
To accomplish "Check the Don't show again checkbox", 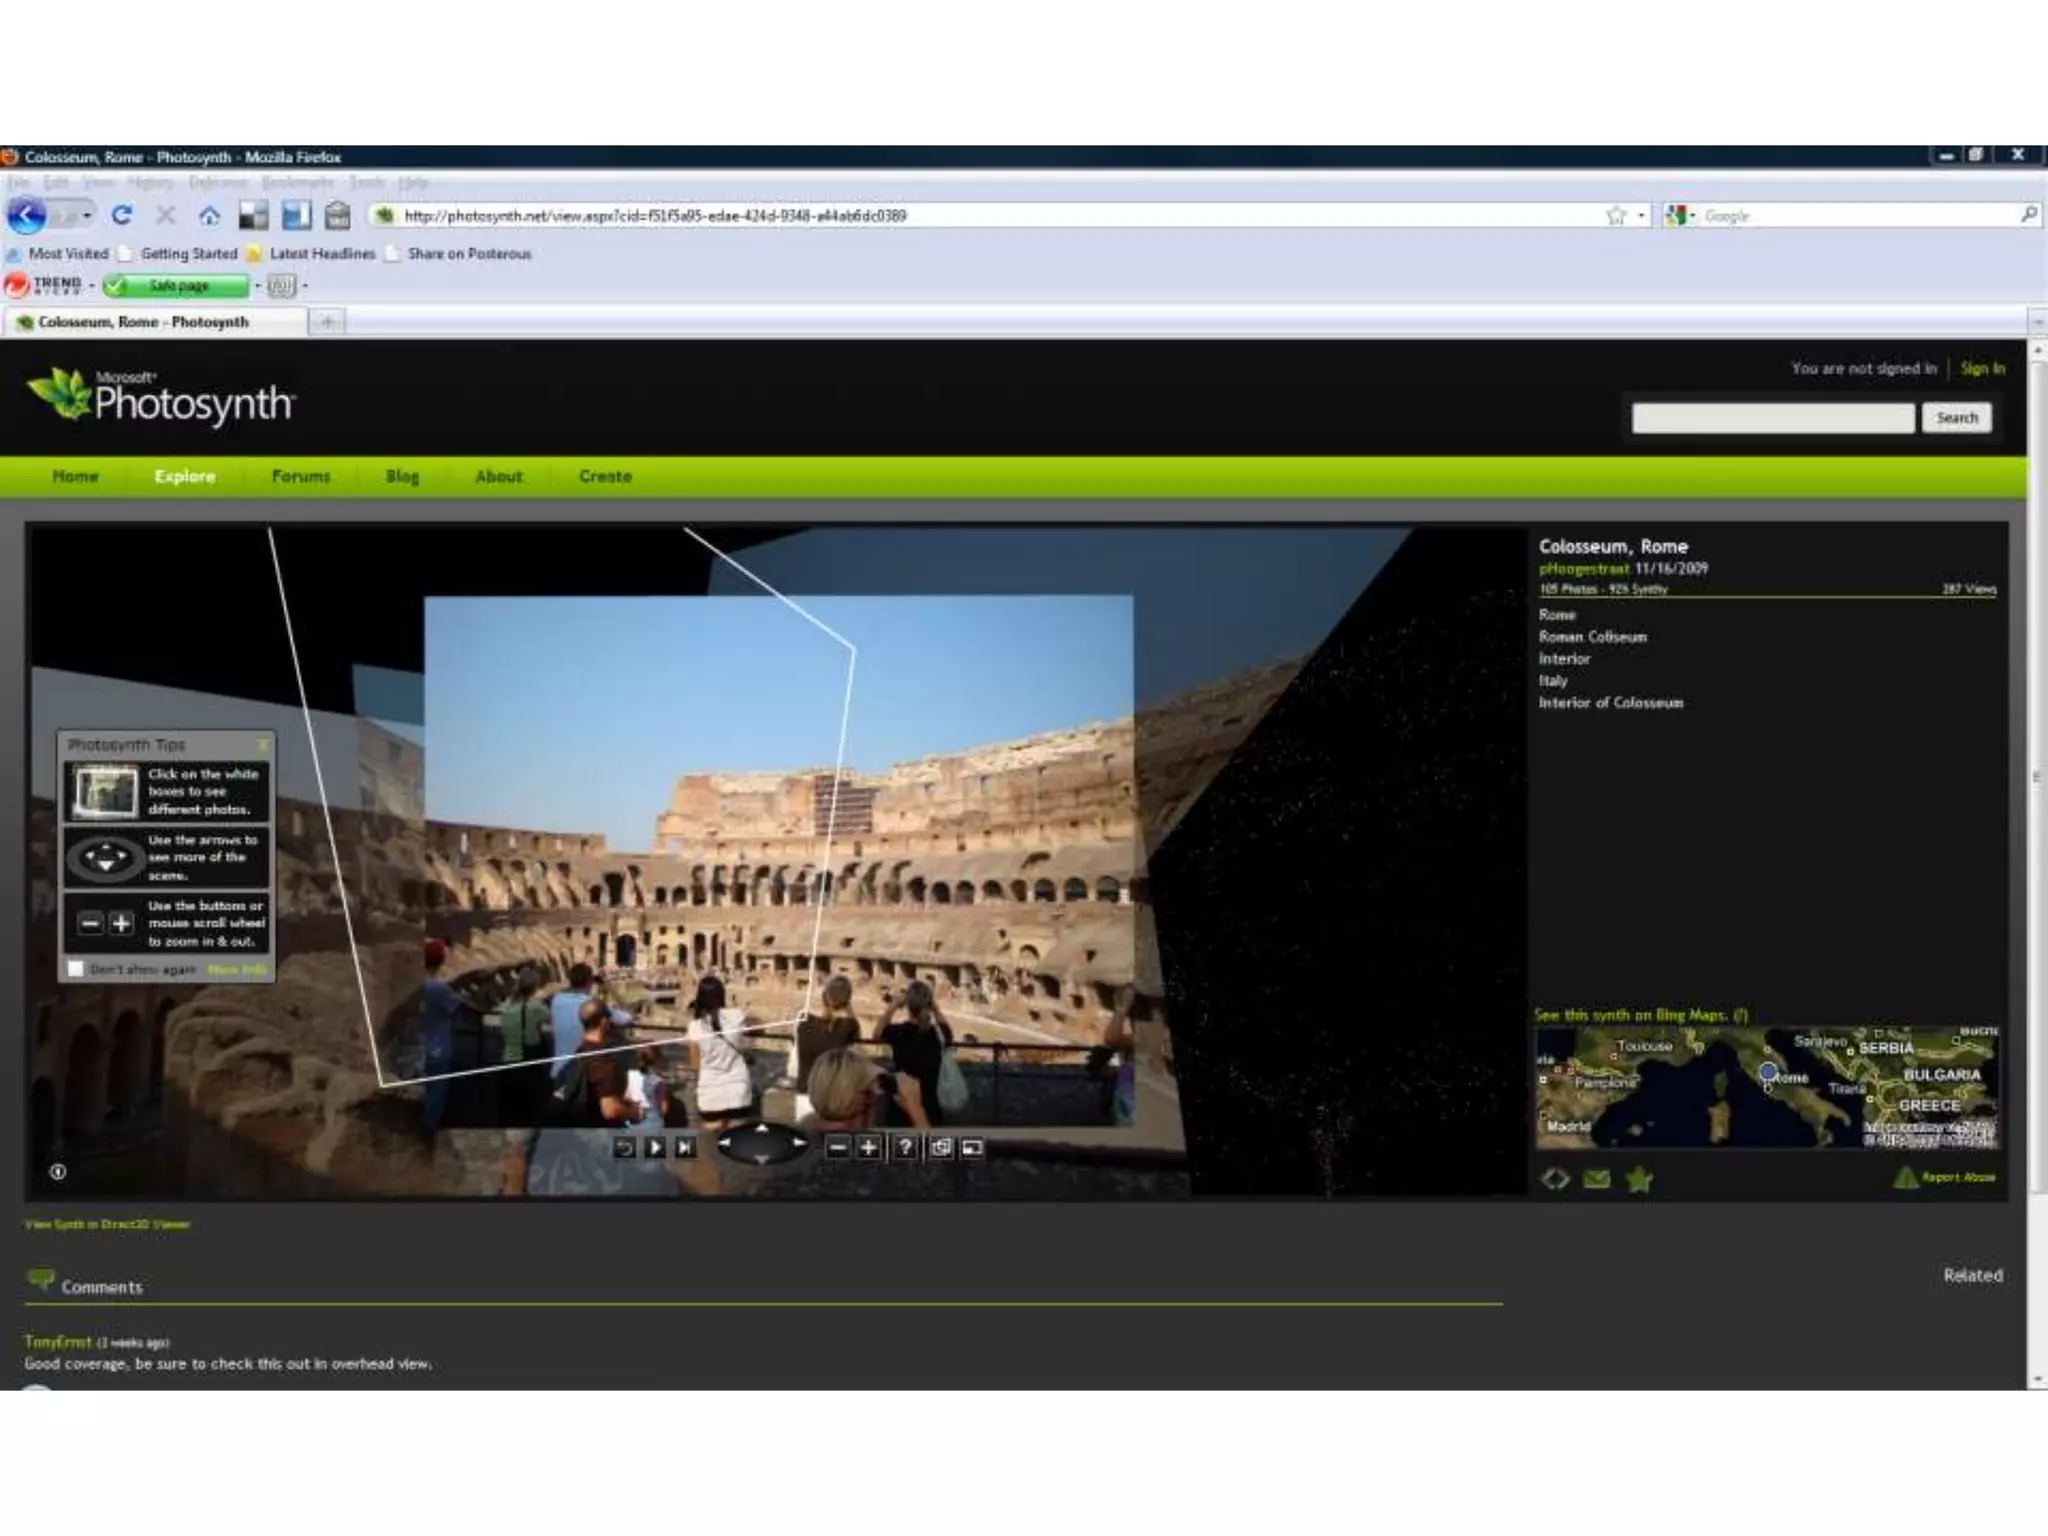I will 76,969.
